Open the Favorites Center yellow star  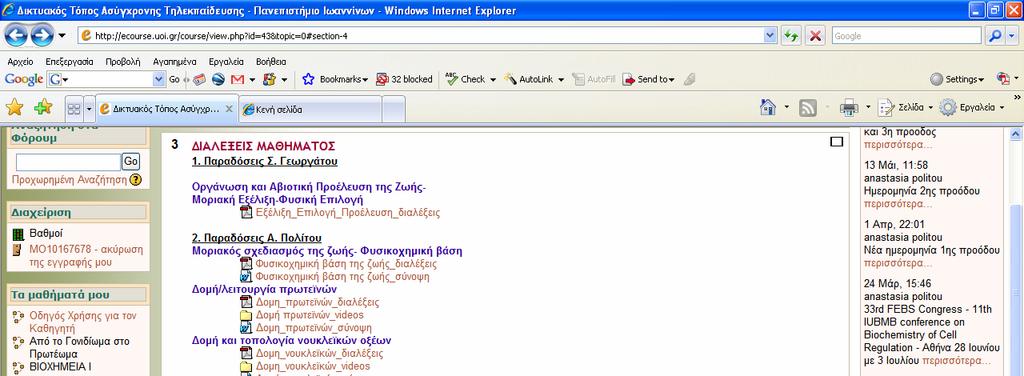[x=14, y=107]
